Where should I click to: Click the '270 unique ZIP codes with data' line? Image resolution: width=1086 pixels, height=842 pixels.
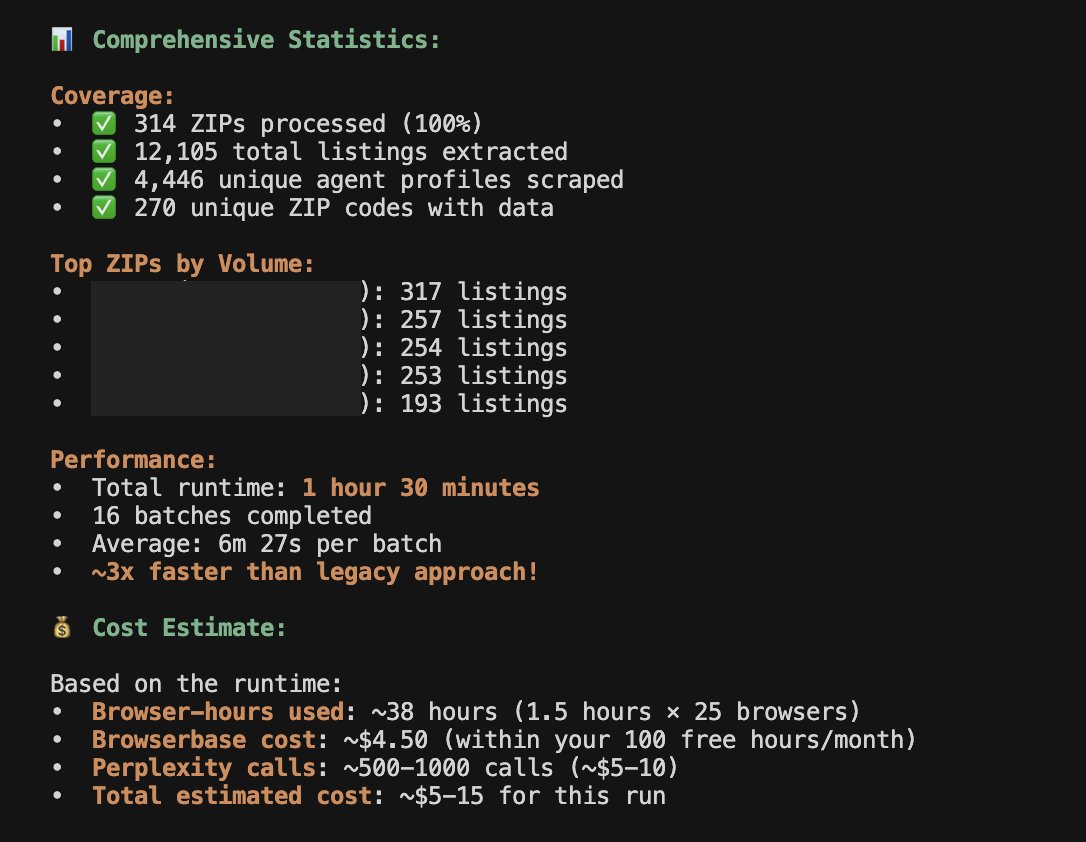coord(344,208)
